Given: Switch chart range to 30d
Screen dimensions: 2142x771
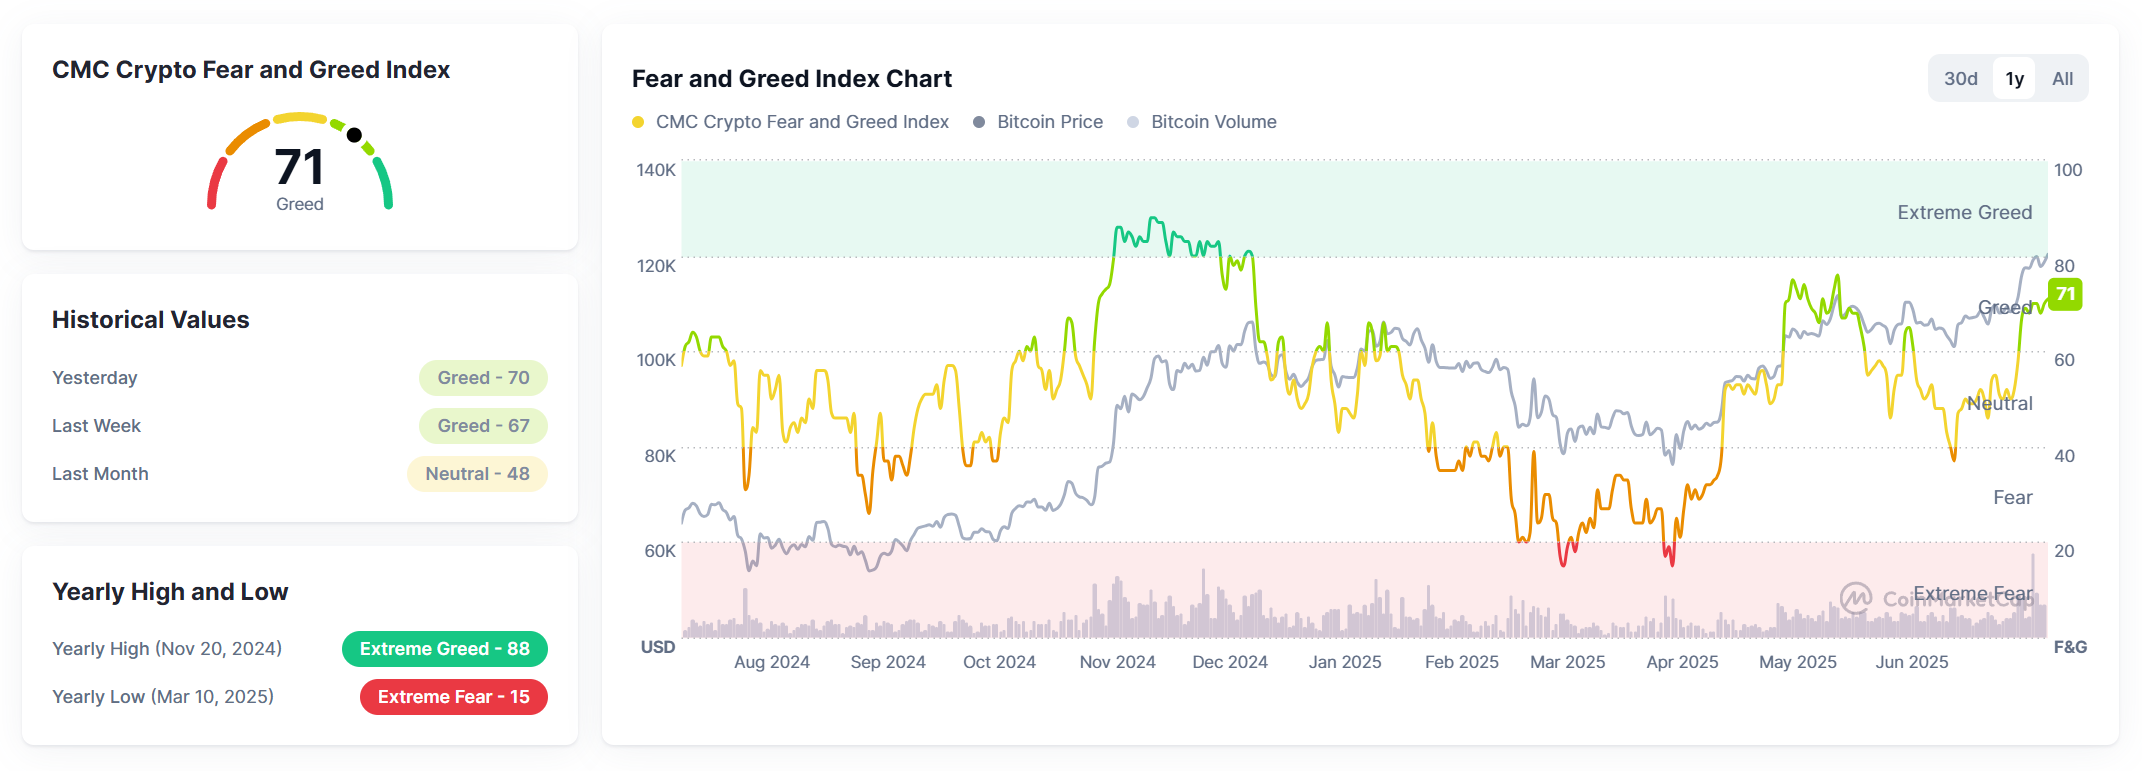Looking at the screenshot, I should click(x=1960, y=79).
